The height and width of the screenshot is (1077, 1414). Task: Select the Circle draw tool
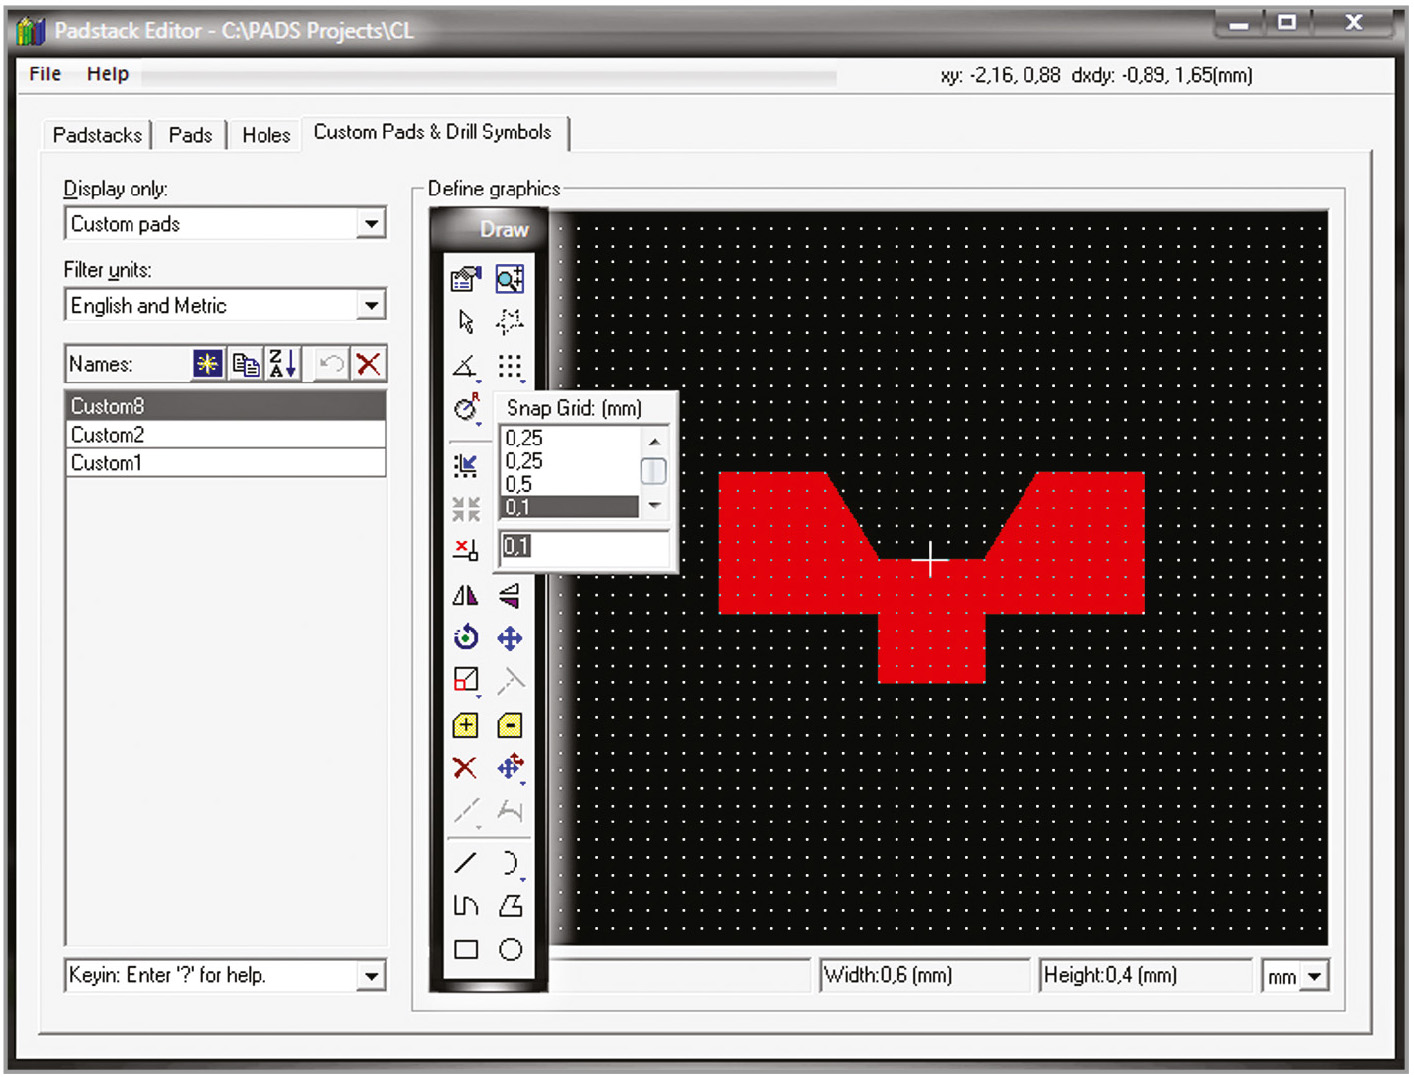pos(510,949)
